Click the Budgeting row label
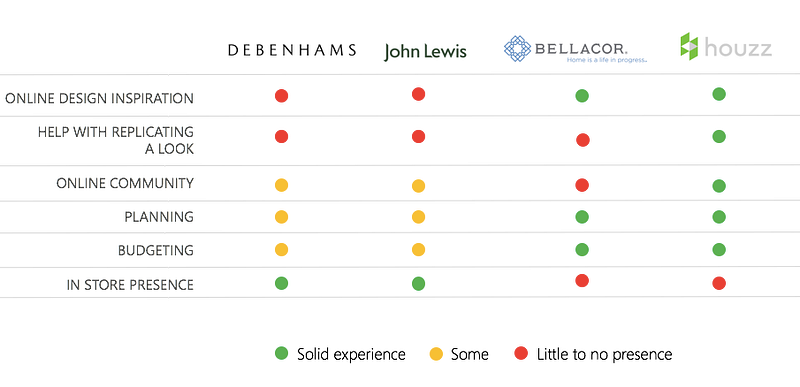Screen dimensions: 800x387 point(156,251)
